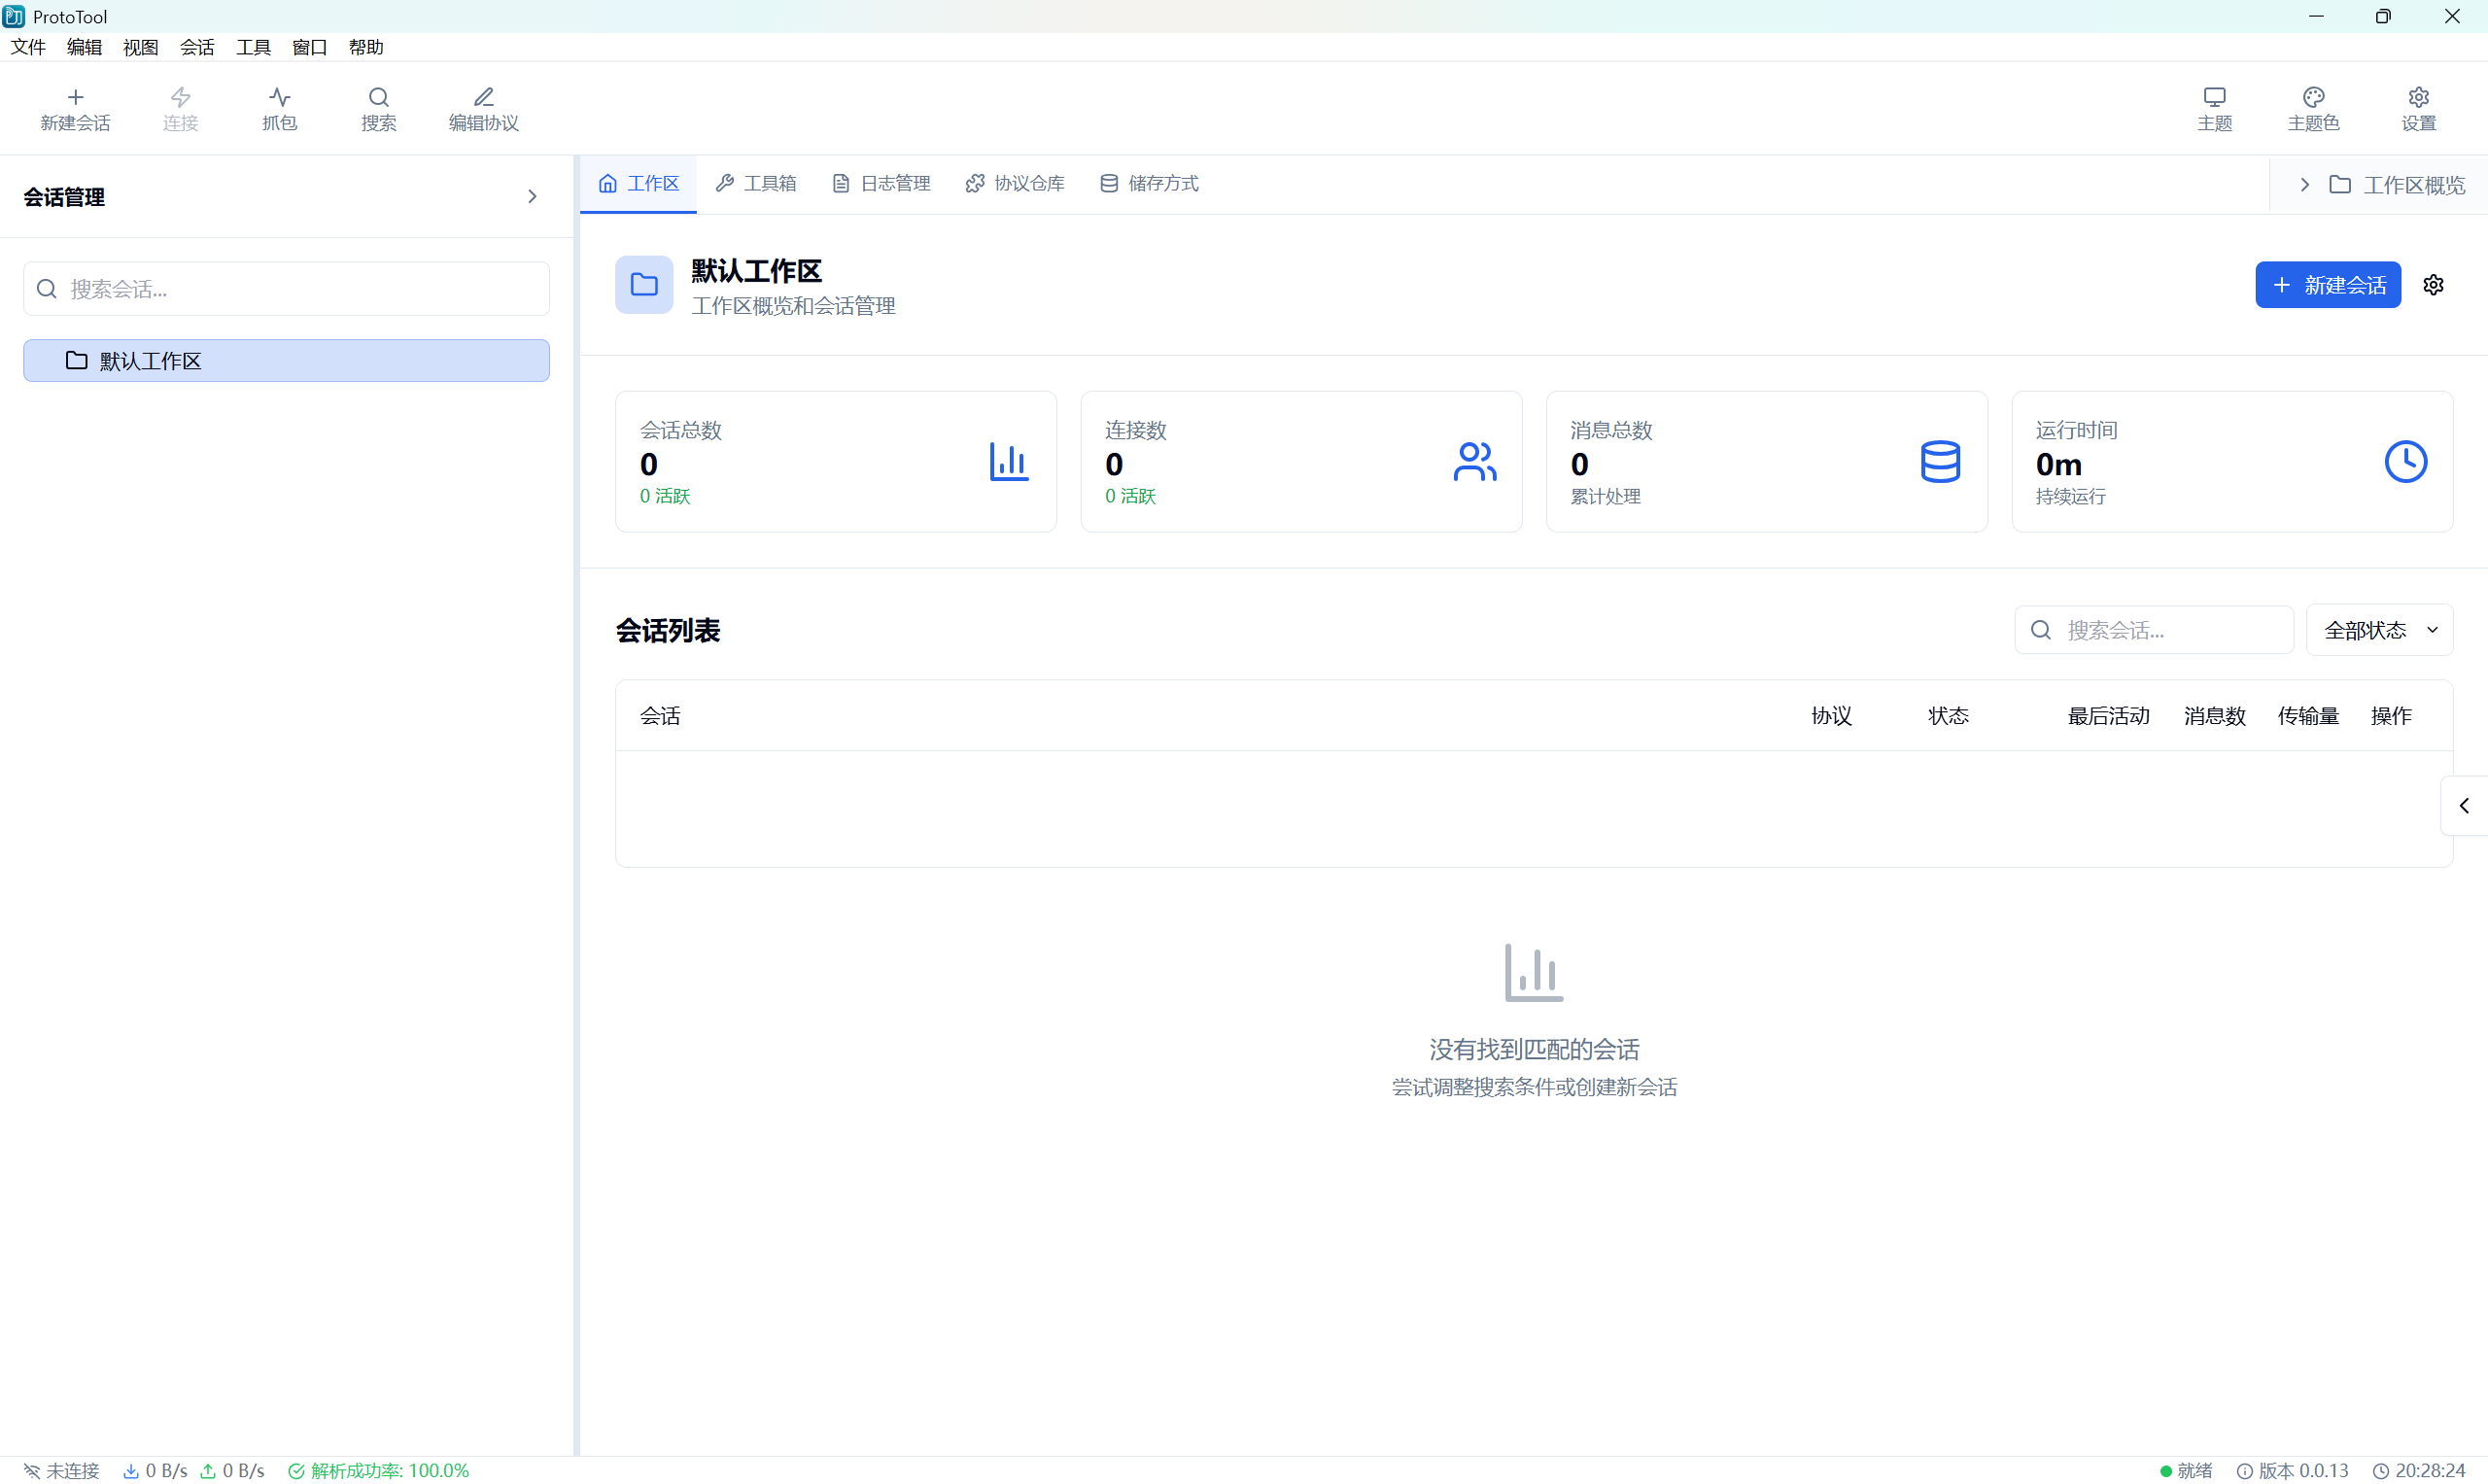Open the 主题 theme panel
Screen dimensions: 2488x1484
(2214, 107)
